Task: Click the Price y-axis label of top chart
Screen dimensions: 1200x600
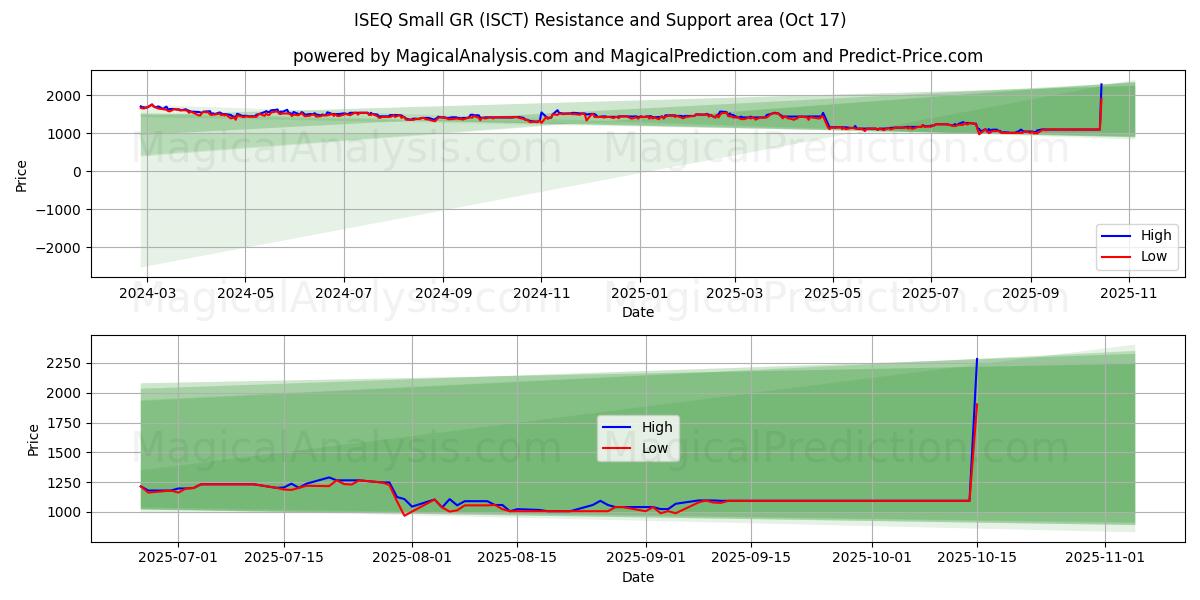Action: (x=22, y=174)
